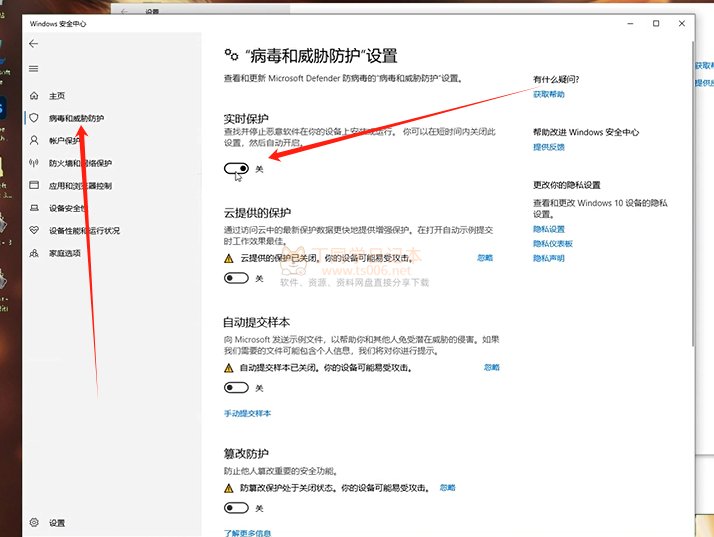Click the warning icon for 云提供的保护已关闭
714x537 pixels.
(229, 259)
